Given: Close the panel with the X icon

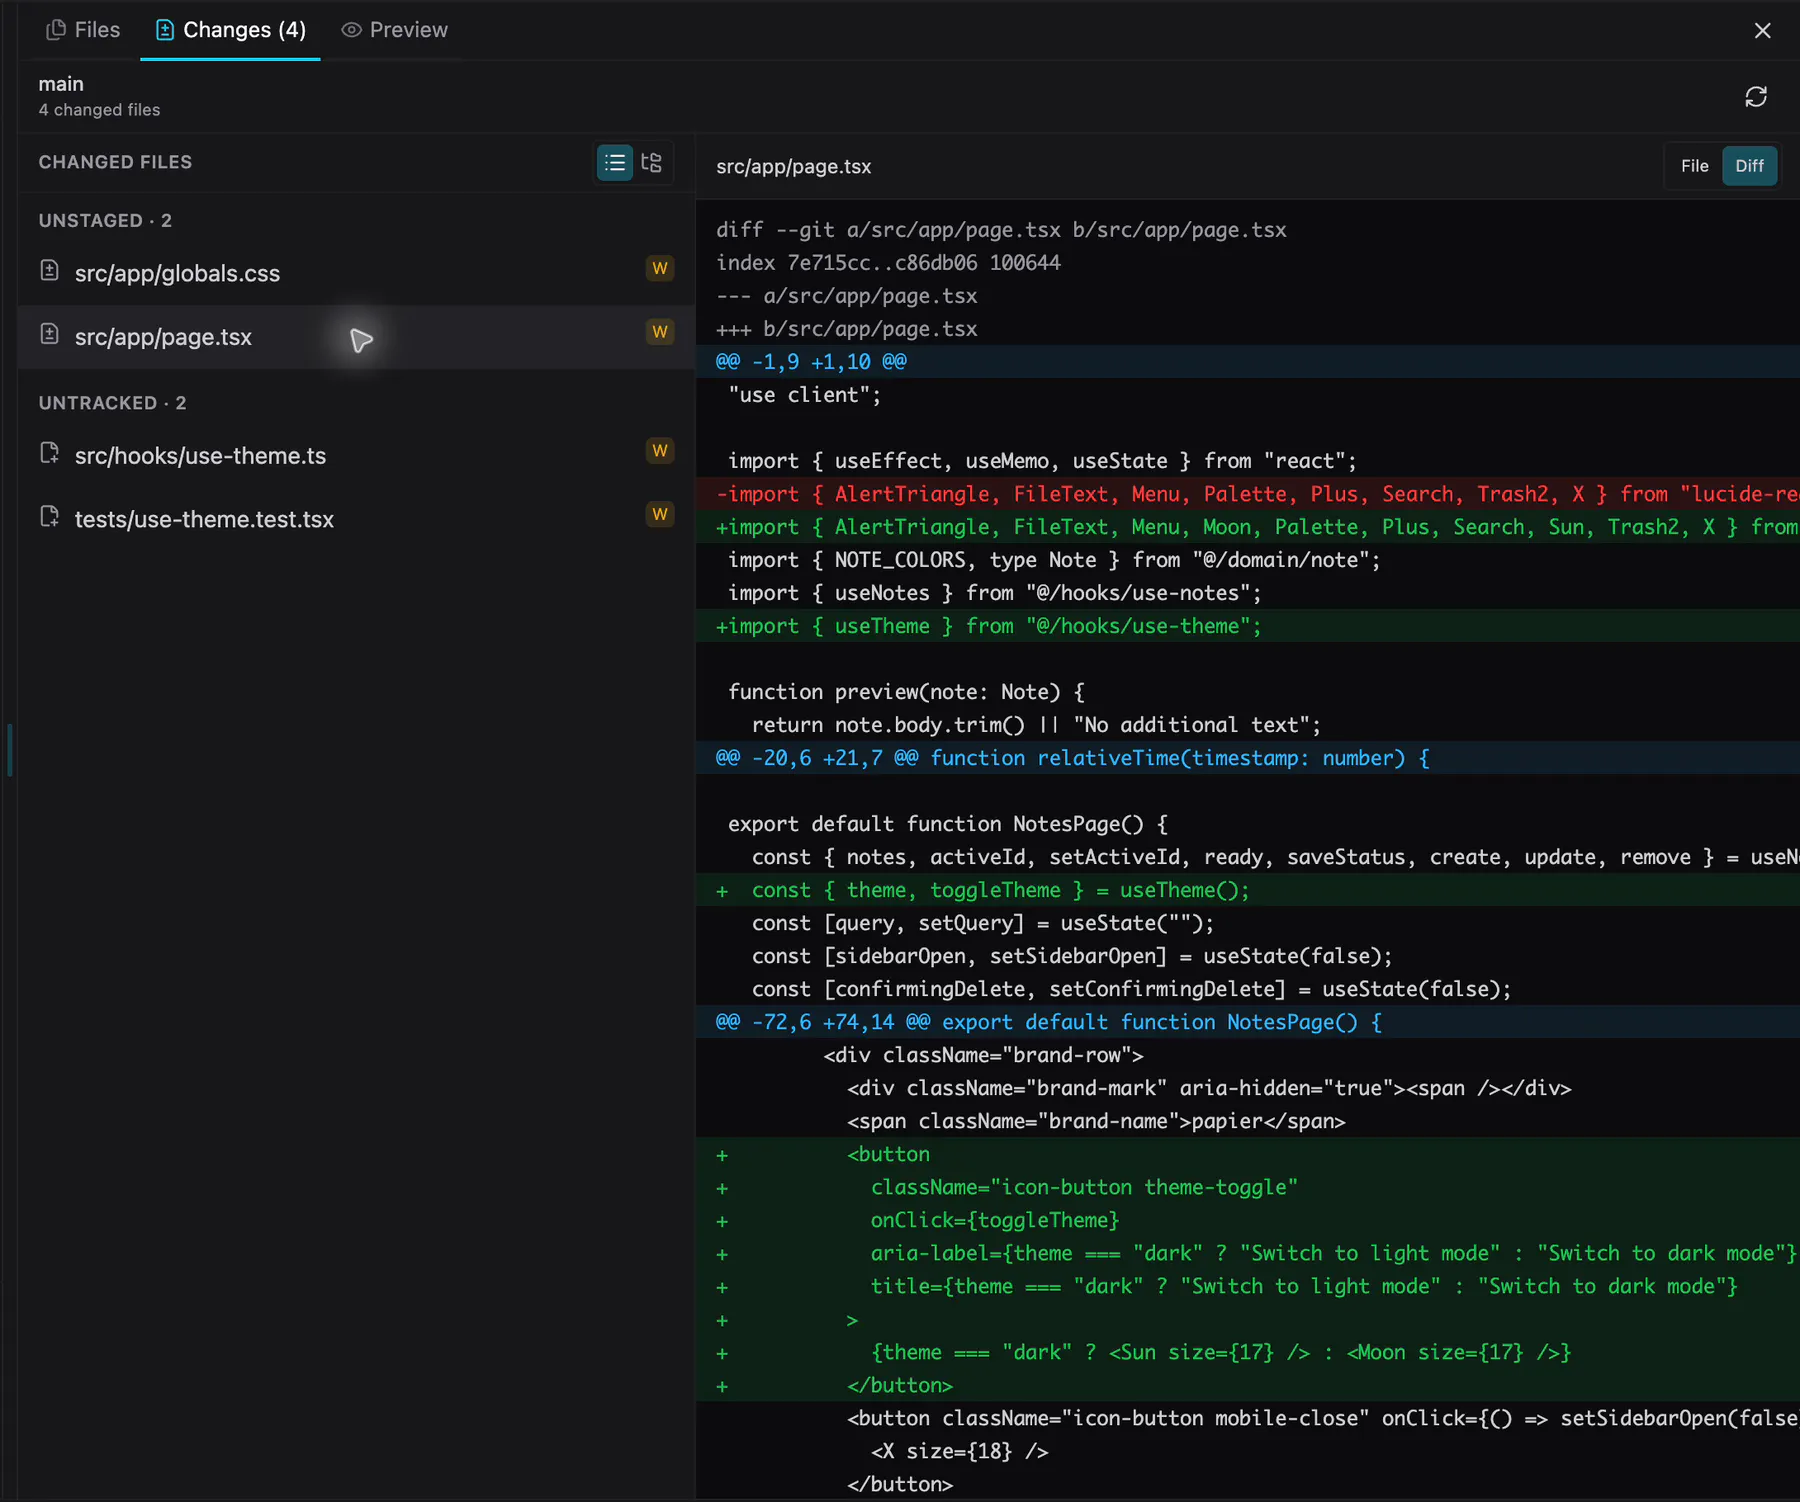Looking at the screenshot, I should [x=1762, y=31].
